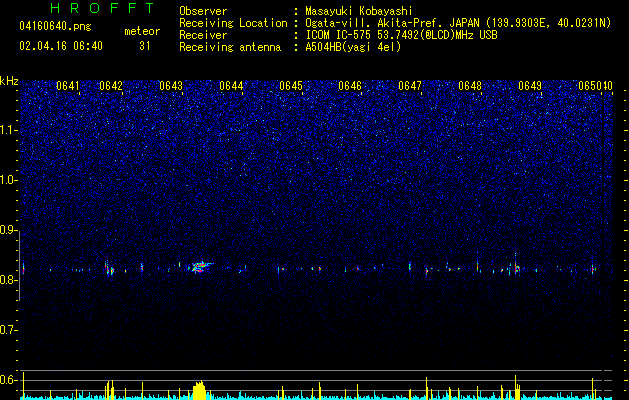Viewport: 629px width, 400px height.
Task: Click the 1.1 kHz axis label
Action: [x=9, y=130]
